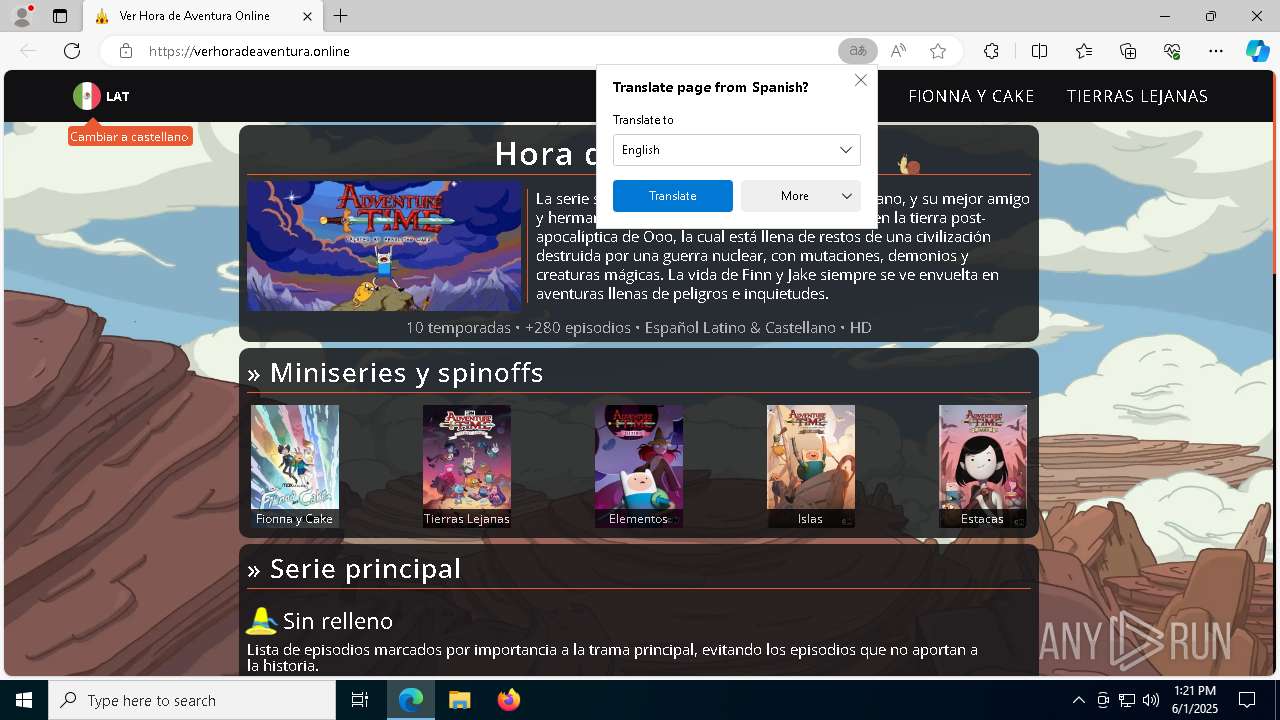The height and width of the screenshot is (720, 1280).
Task: Open the Islas miniseries poster
Action: pos(811,466)
